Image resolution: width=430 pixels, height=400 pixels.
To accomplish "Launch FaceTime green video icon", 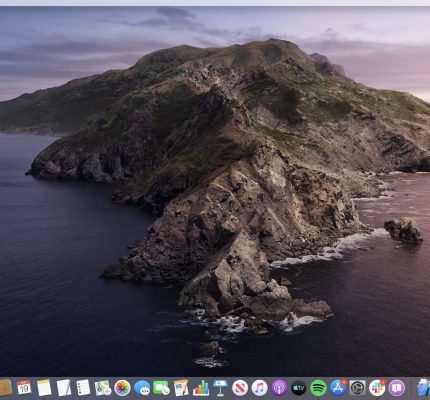I will pos(161,388).
